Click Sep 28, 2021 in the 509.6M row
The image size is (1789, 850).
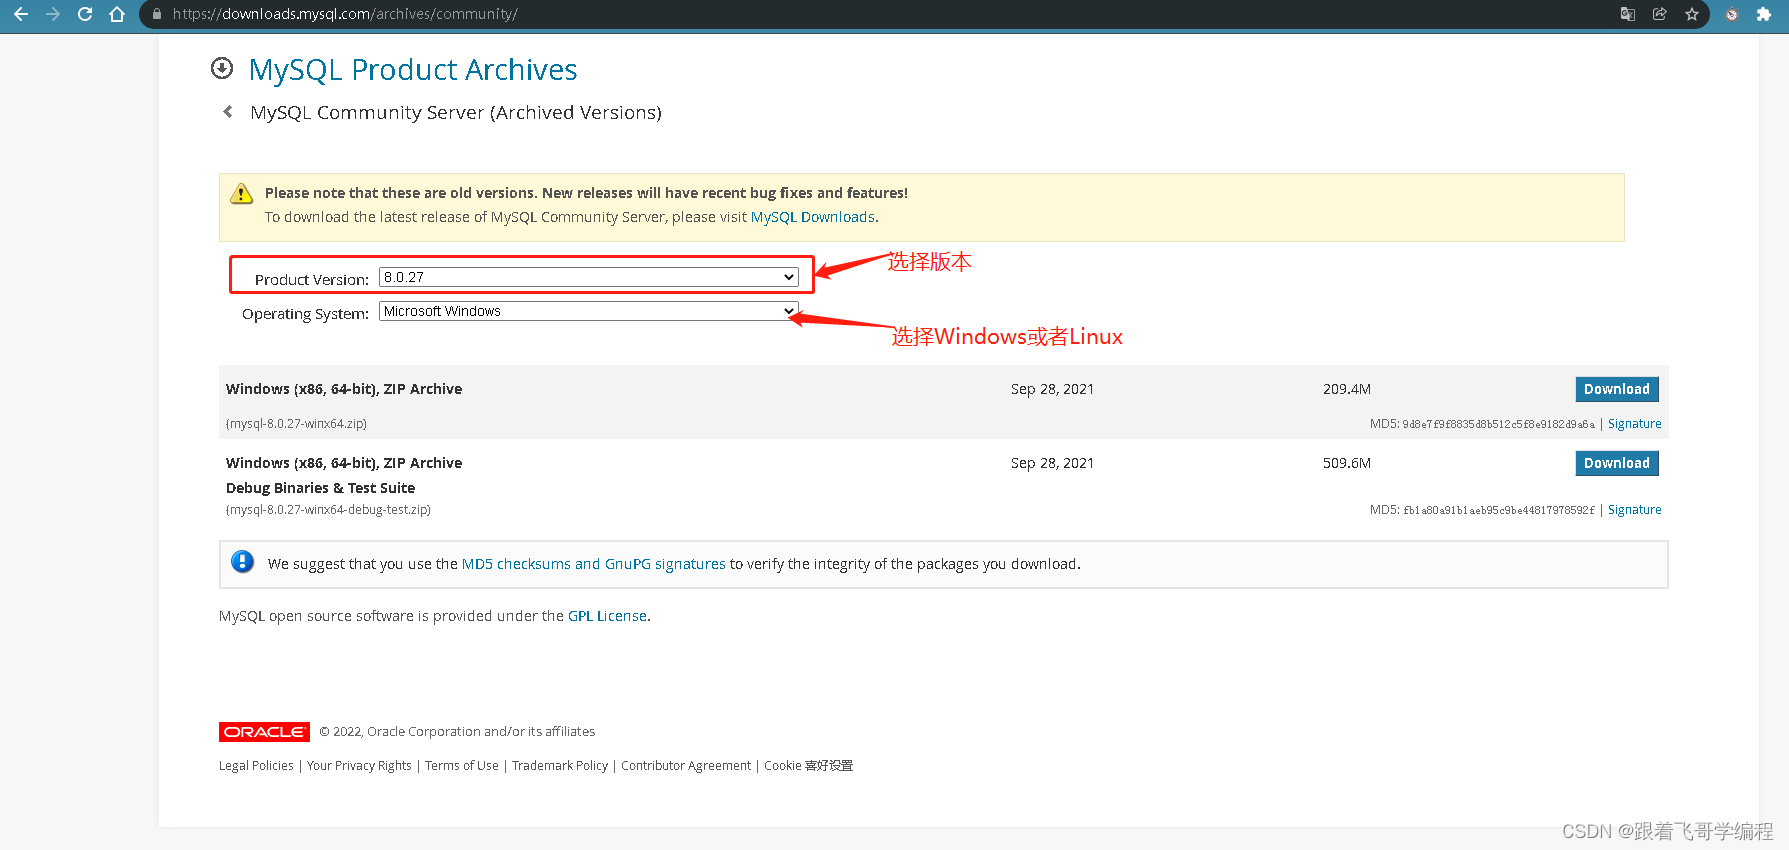1052,463
